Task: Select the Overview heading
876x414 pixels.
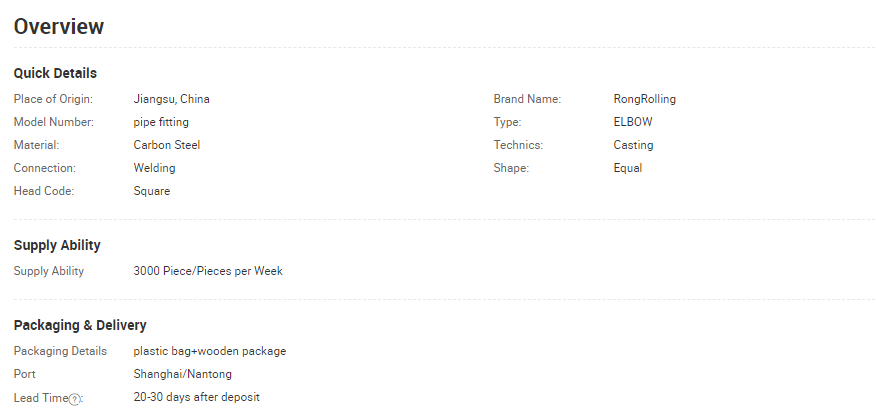Action: point(59,27)
